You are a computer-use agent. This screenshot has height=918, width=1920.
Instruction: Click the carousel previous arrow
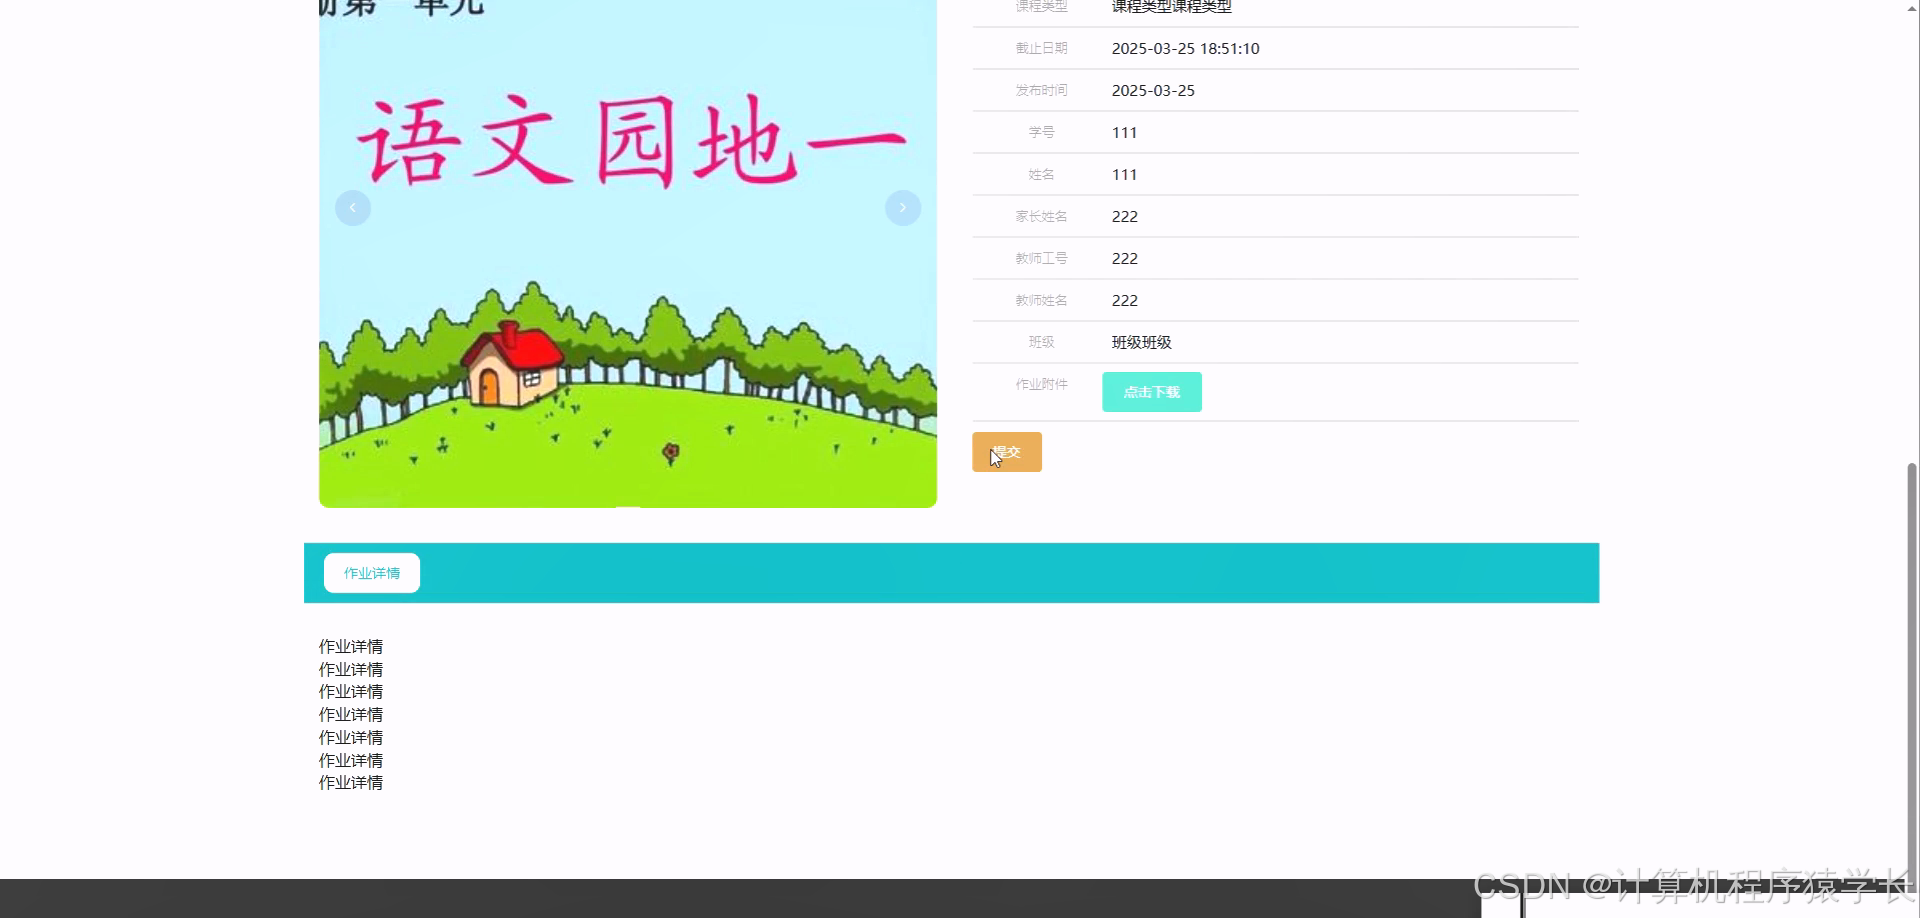click(x=352, y=207)
